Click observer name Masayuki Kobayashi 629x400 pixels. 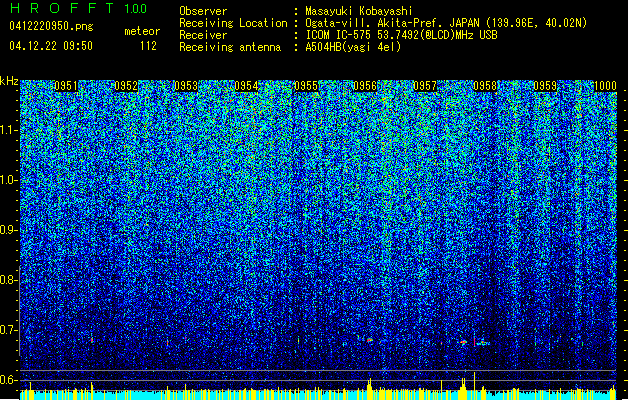(x=359, y=11)
